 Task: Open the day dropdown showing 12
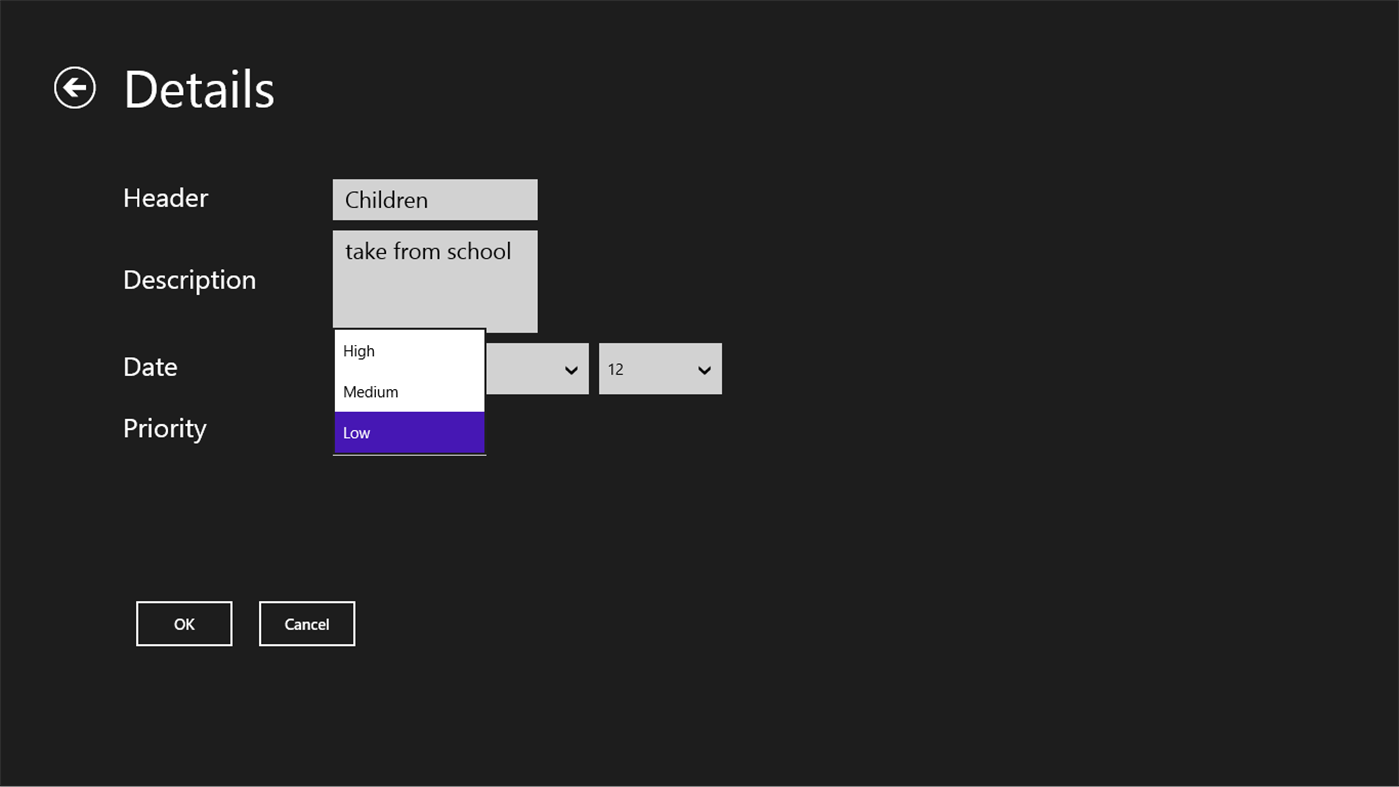[x=660, y=368]
